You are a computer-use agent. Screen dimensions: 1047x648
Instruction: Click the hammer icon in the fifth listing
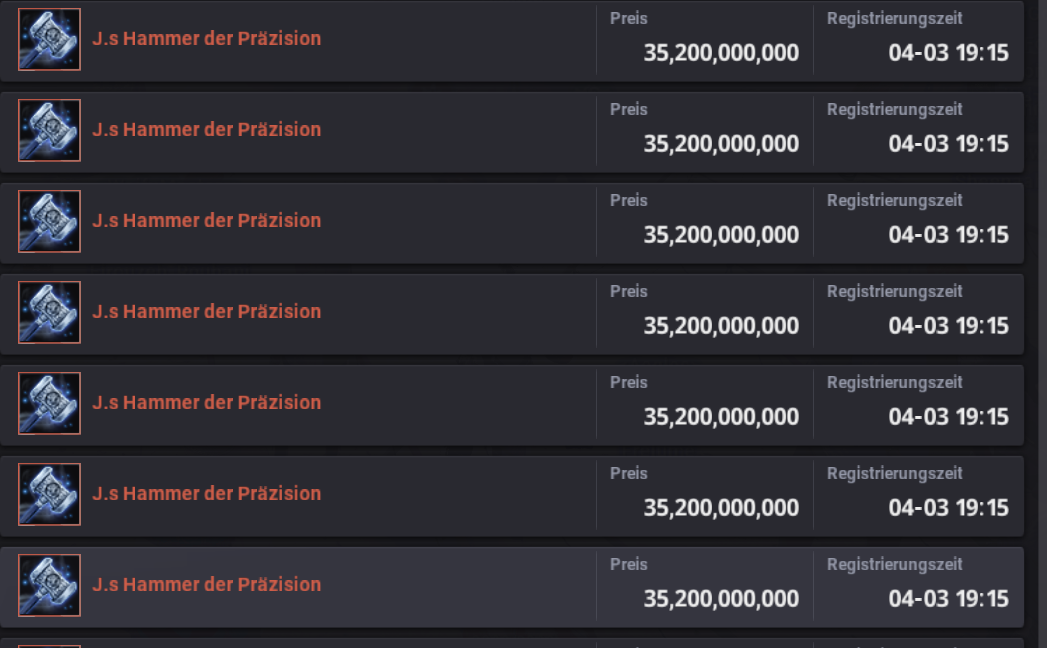click(x=49, y=403)
